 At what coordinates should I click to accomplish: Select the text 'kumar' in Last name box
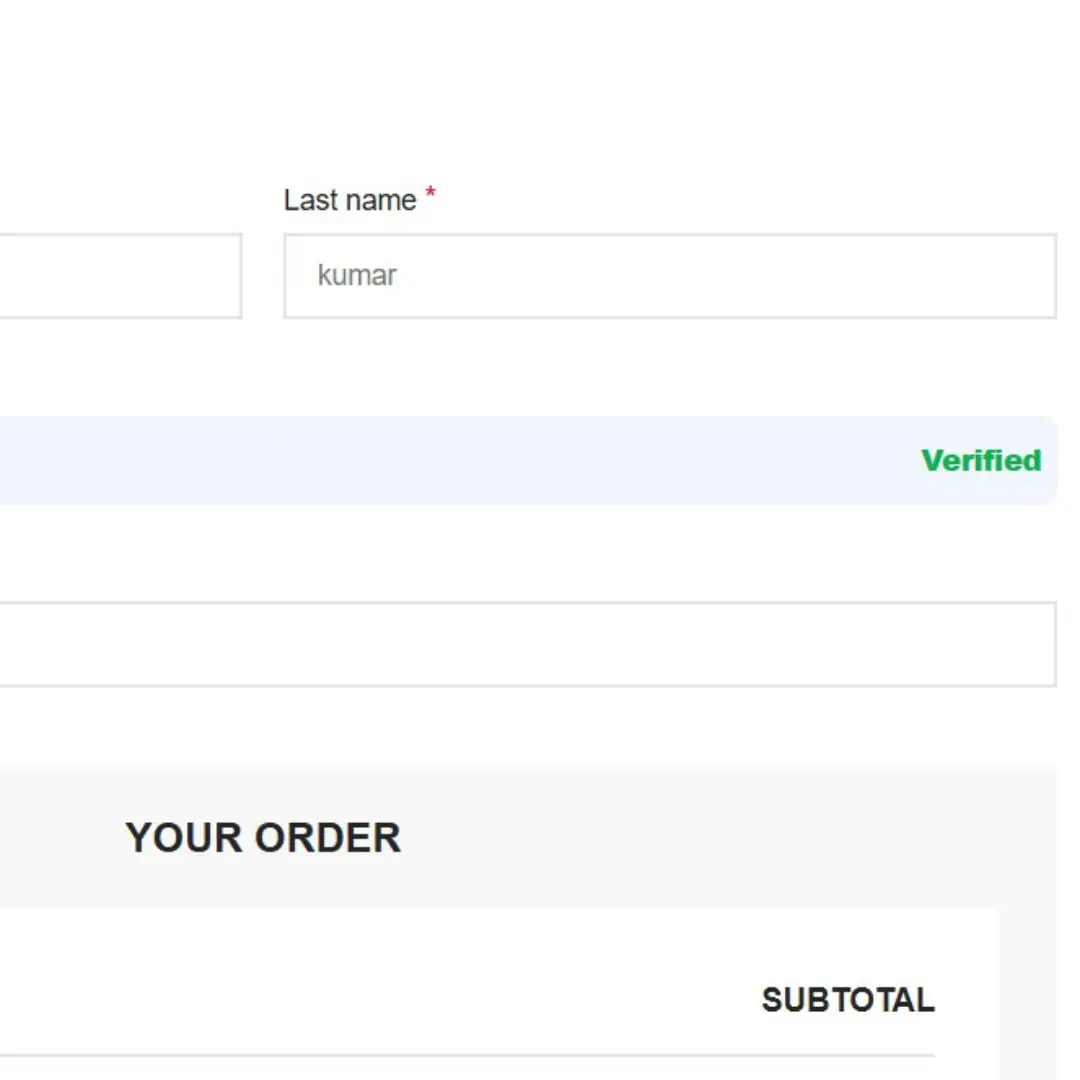coord(357,275)
